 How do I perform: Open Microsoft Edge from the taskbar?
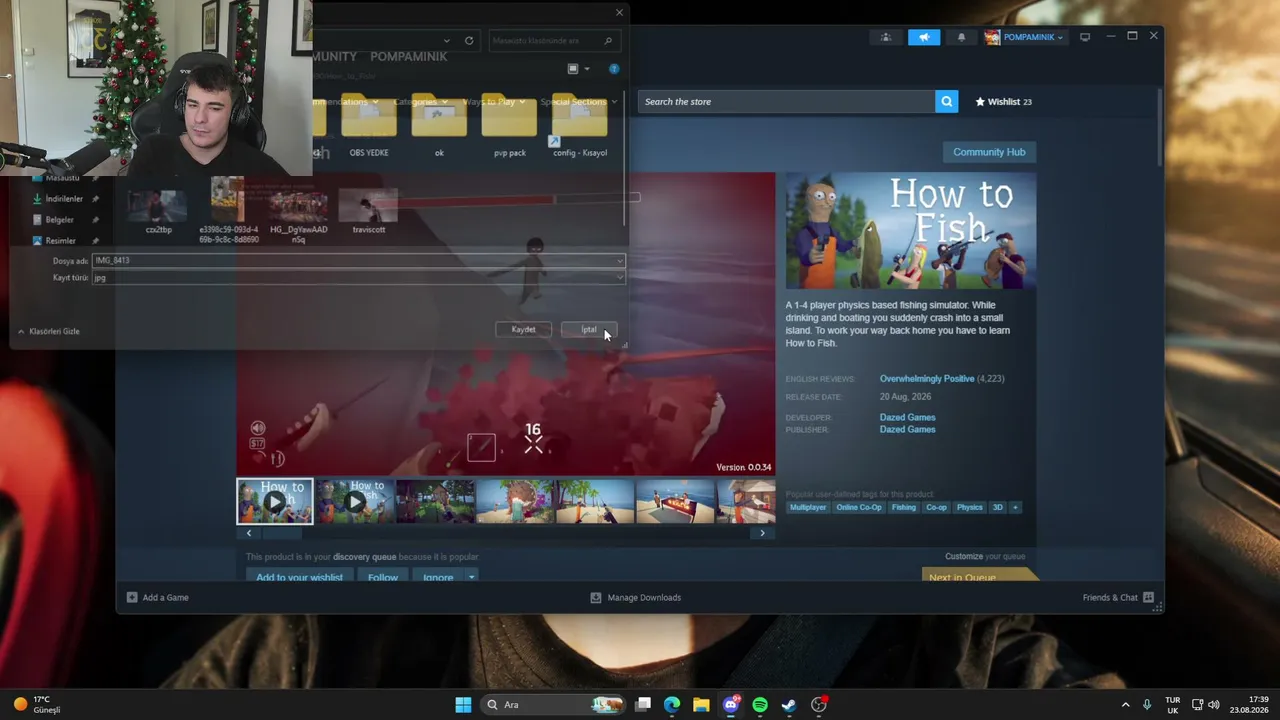(x=672, y=705)
